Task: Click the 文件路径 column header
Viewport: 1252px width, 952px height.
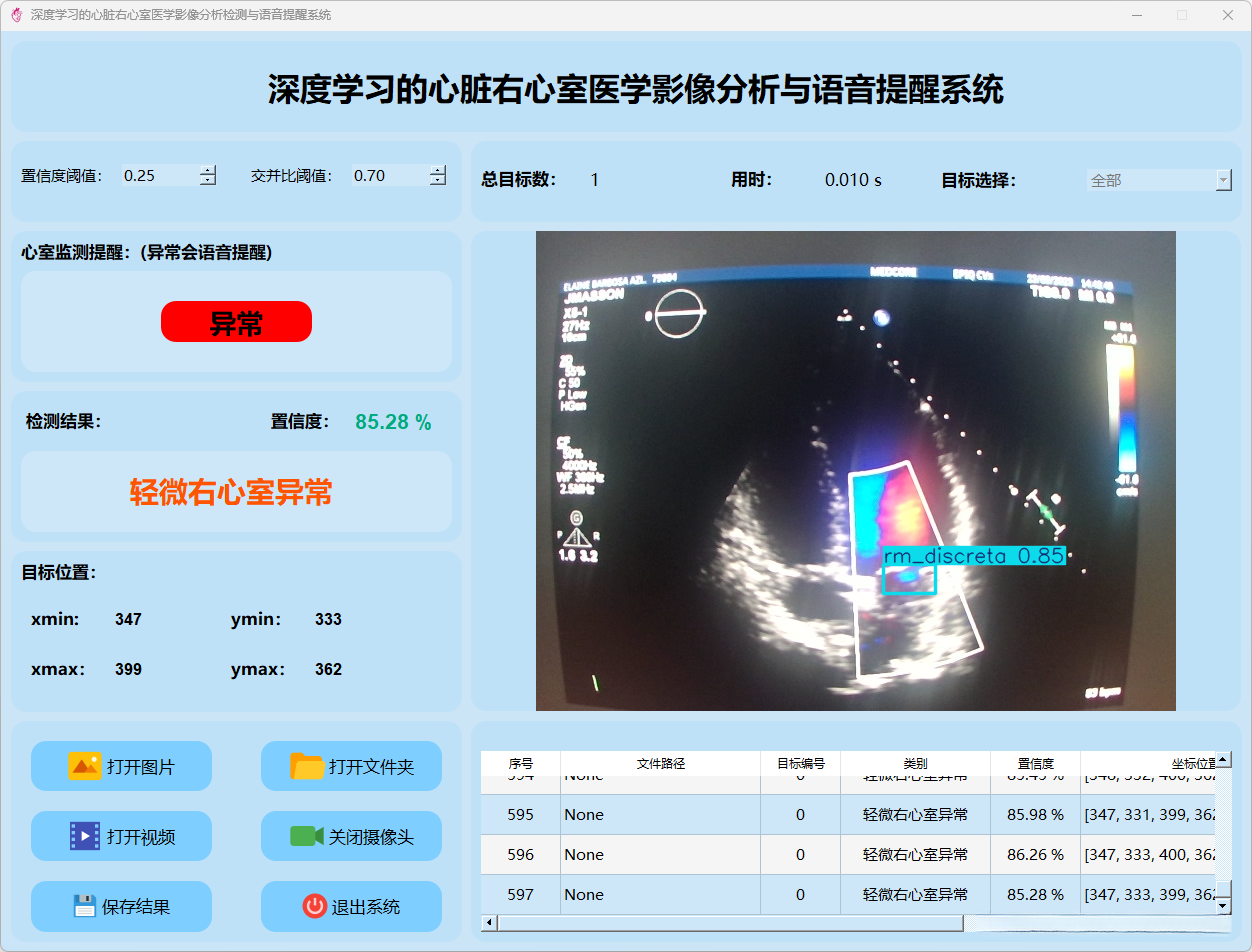Action: click(660, 763)
